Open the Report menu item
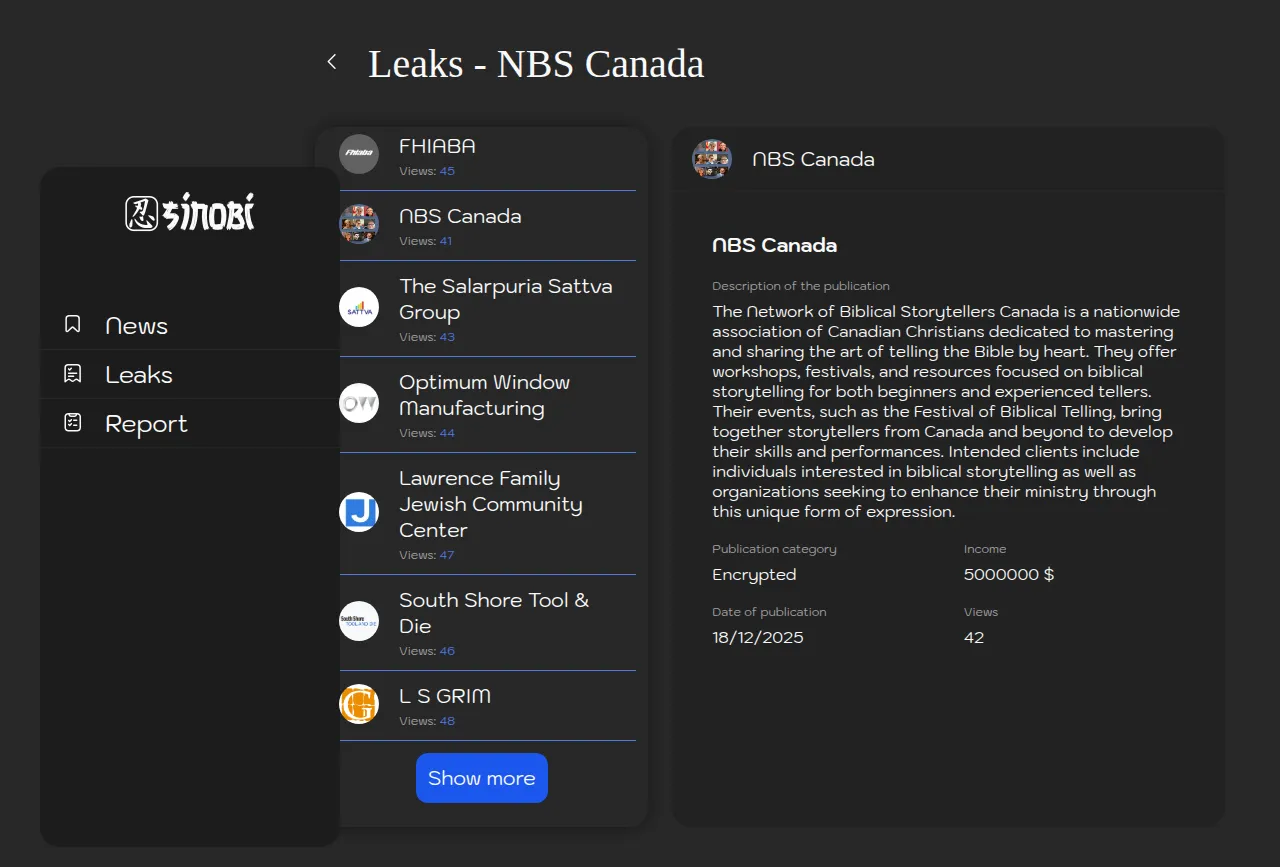Viewport: 1280px width, 867px height. [146, 424]
